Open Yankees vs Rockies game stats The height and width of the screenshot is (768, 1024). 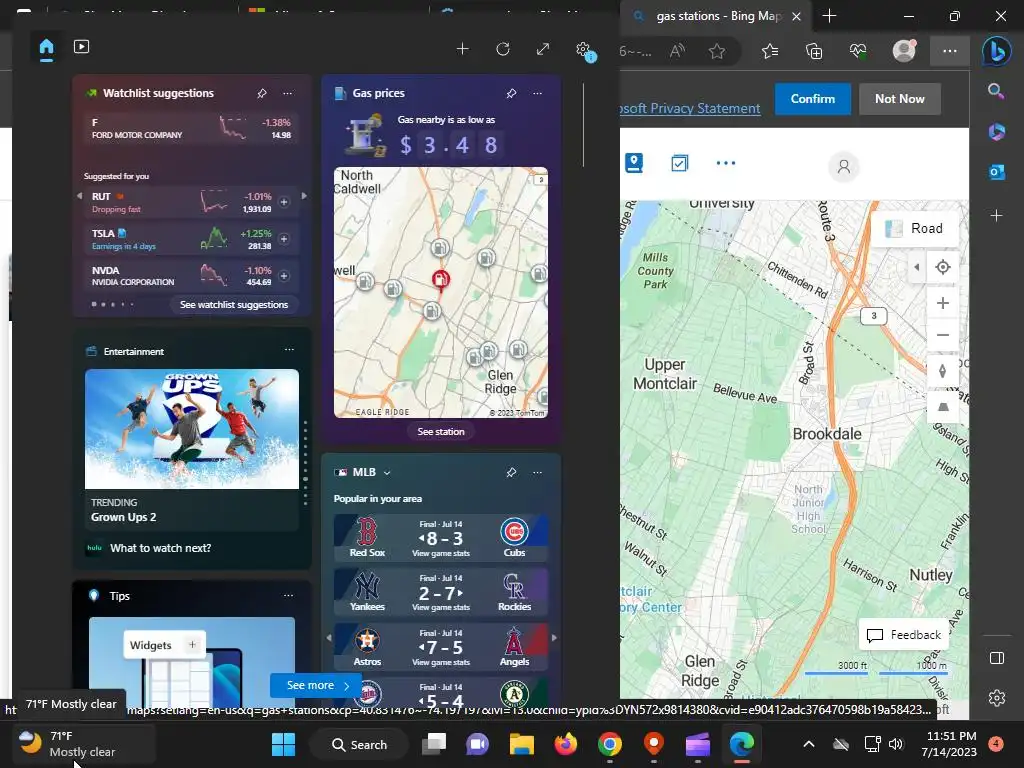click(x=441, y=592)
